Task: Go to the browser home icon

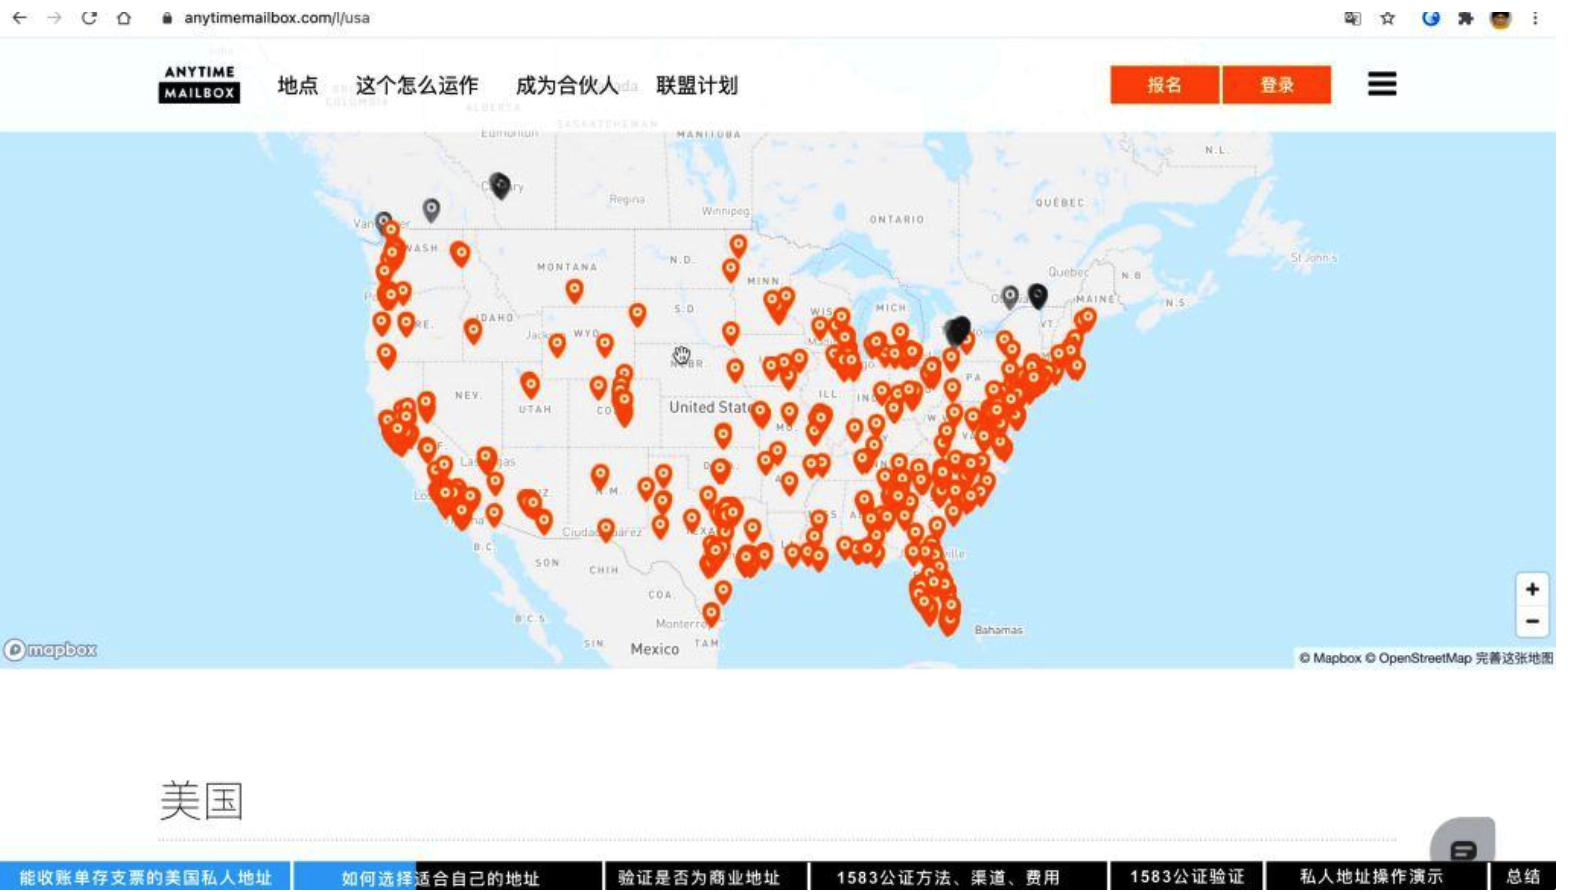Action: click(x=124, y=18)
